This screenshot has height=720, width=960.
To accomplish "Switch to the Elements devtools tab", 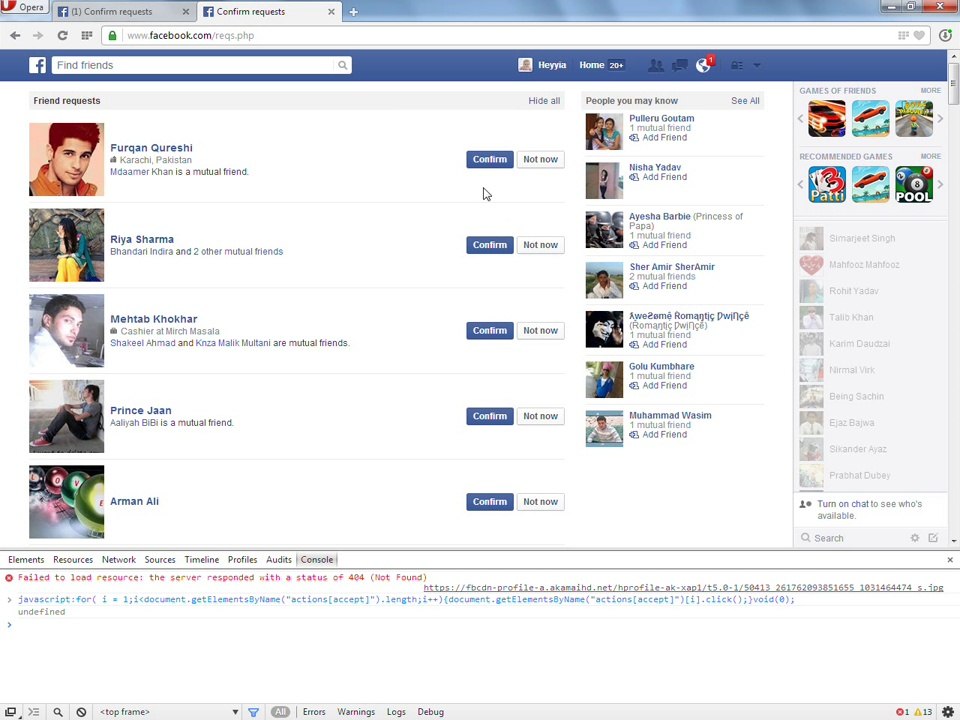I will pyautogui.click(x=26, y=560).
